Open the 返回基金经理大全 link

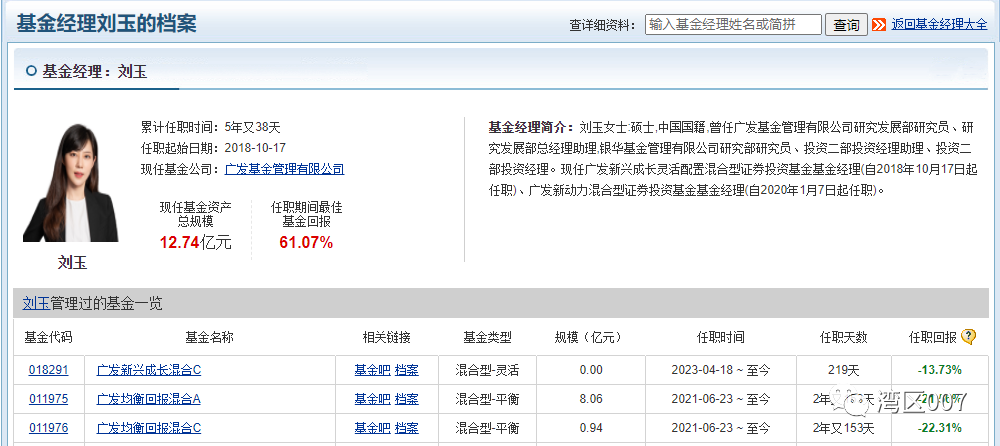[939, 24]
